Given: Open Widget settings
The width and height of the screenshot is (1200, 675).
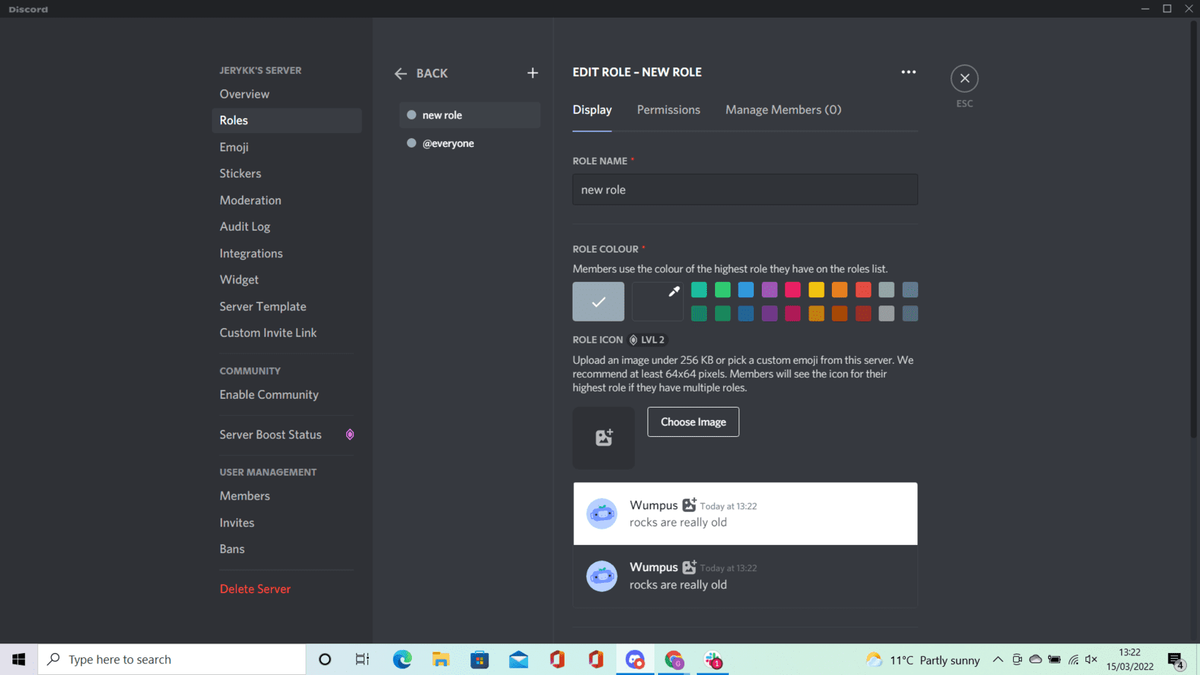Looking at the screenshot, I should click(287, 280).
